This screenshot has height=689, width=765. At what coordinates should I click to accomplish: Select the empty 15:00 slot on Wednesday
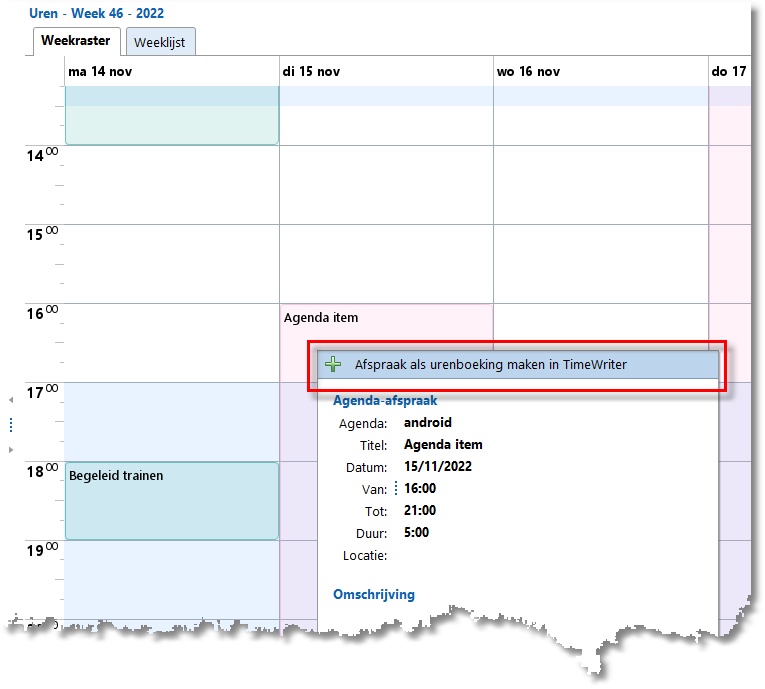tap(600, 263)
